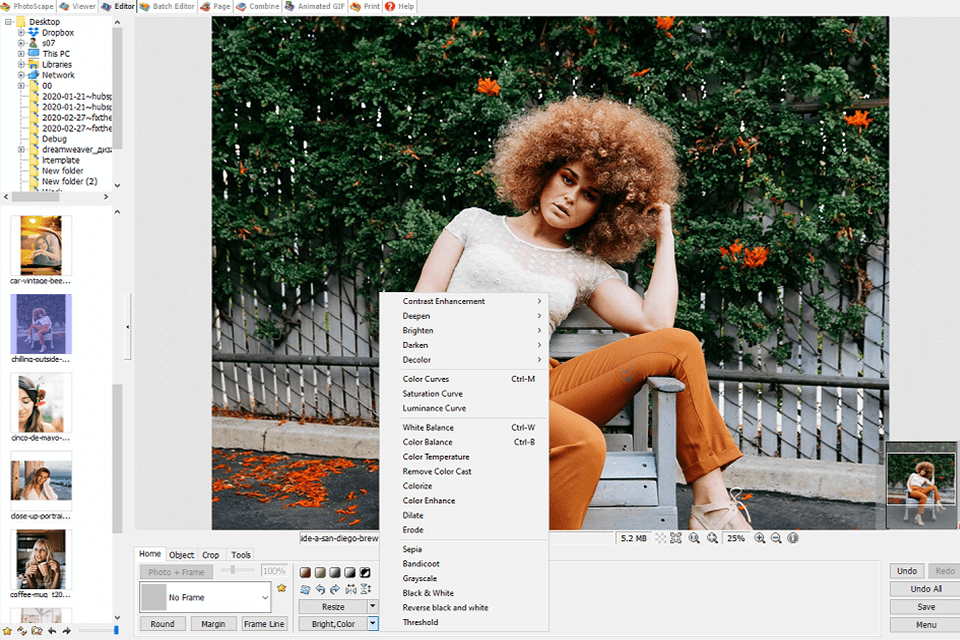Collapse the Desktop folder tree
The height and width of the screenshot is (640, 960).
7,21
